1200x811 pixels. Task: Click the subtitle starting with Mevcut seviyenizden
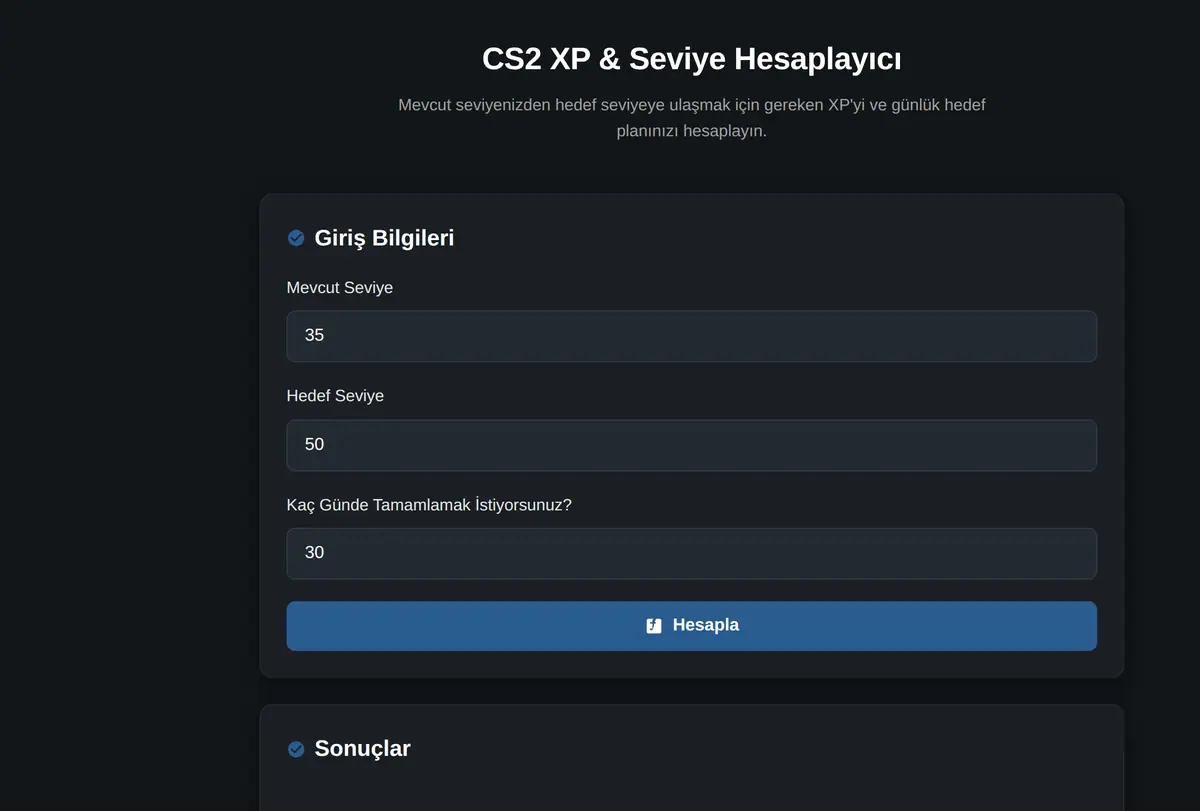pyautogui.click(x=691, y=118)
